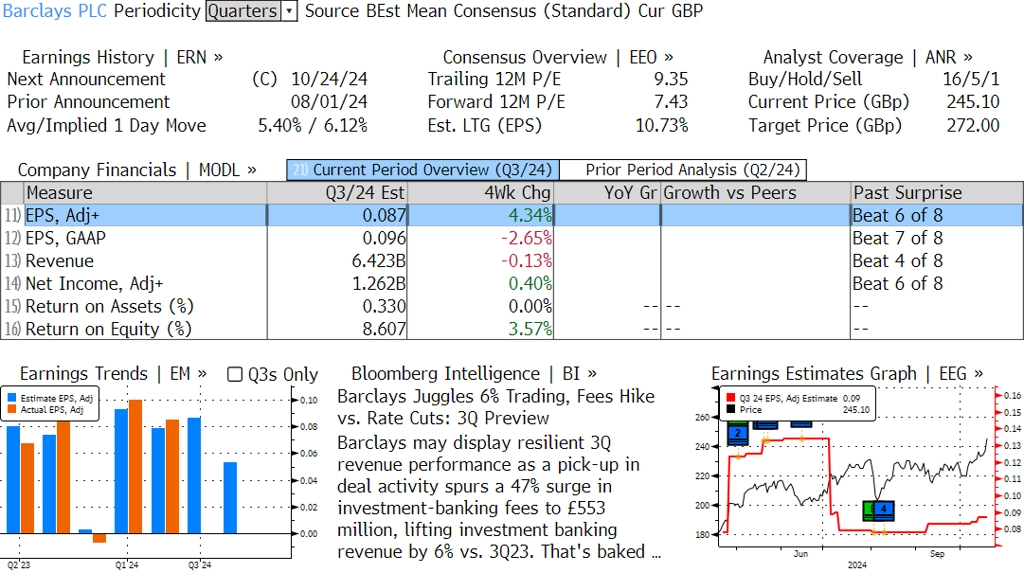This screenshot has width=1024, height=573.
Task: Click the red Q3 24 EPS estimate legend swatch
Action: pyautogui.click(x=731, y=398)
